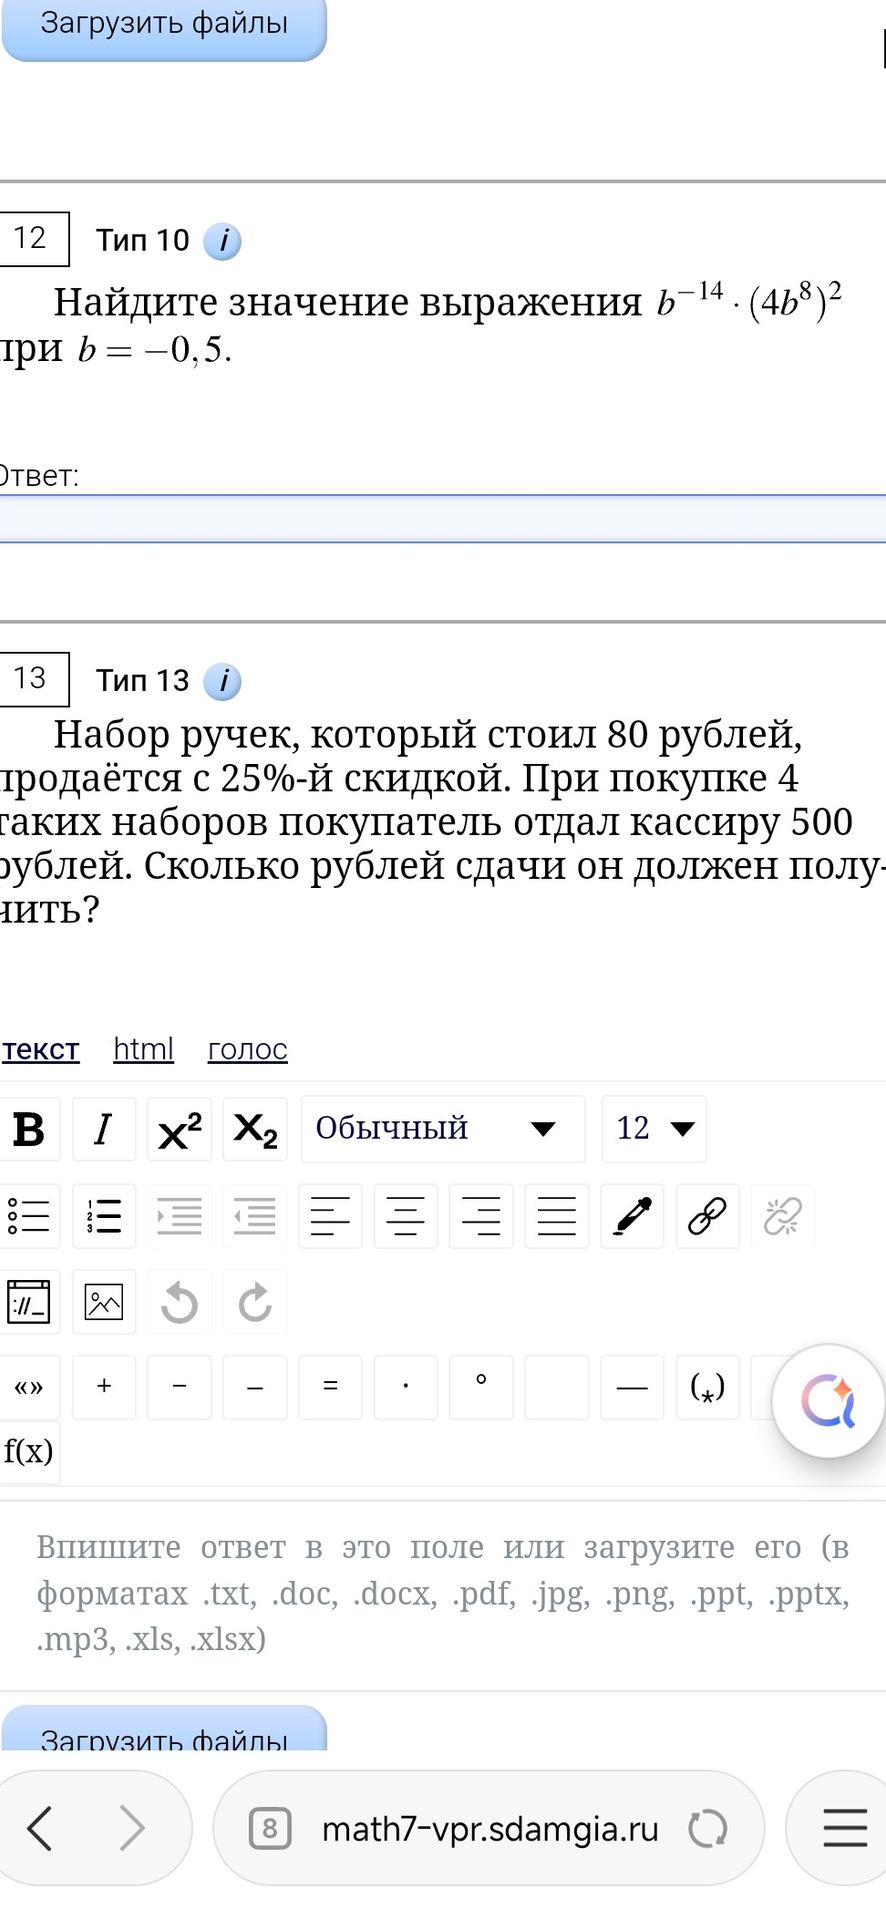Image resolution: width=886 pixels, height=1920 pixels.
Task: Align text to the left
Action: 330,1216
